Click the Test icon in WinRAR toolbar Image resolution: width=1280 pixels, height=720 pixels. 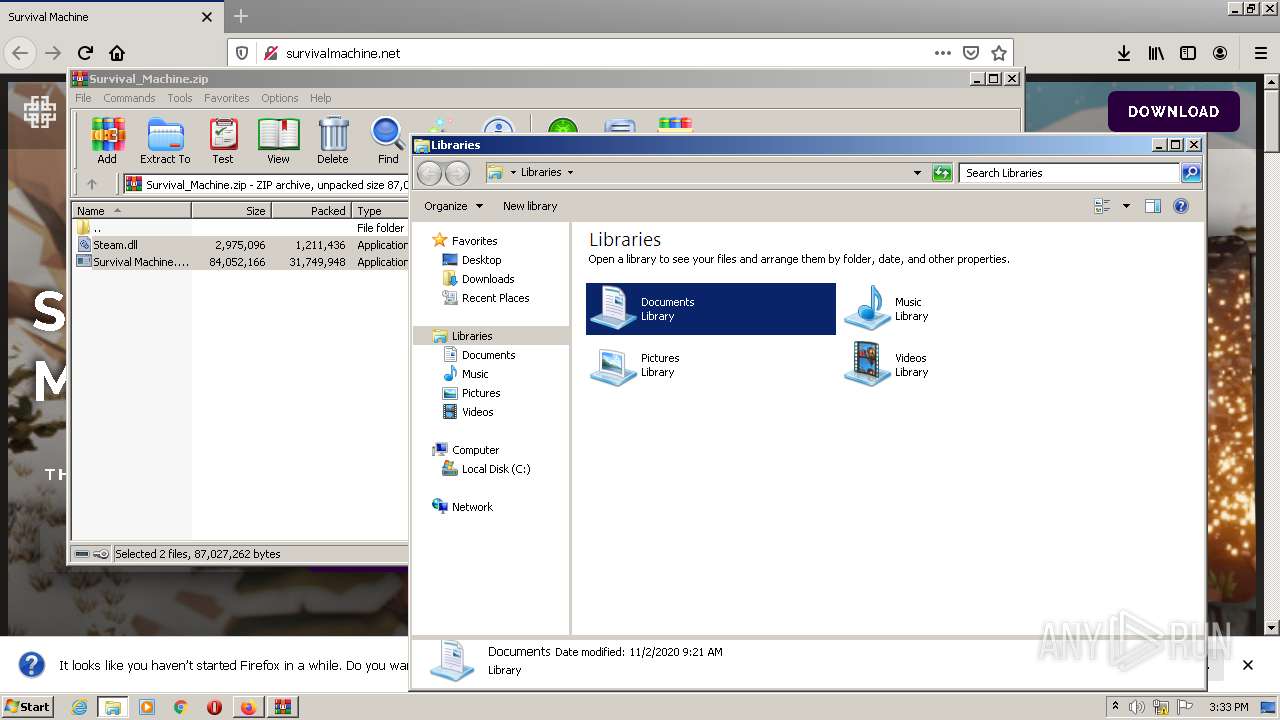pyautogui.click(x=223, y=140)
